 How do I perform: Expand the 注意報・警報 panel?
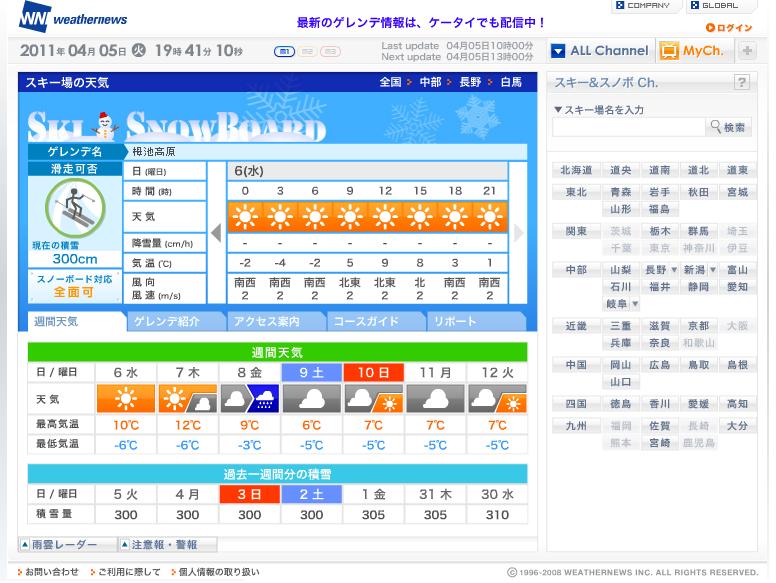(x=168, y=545)
